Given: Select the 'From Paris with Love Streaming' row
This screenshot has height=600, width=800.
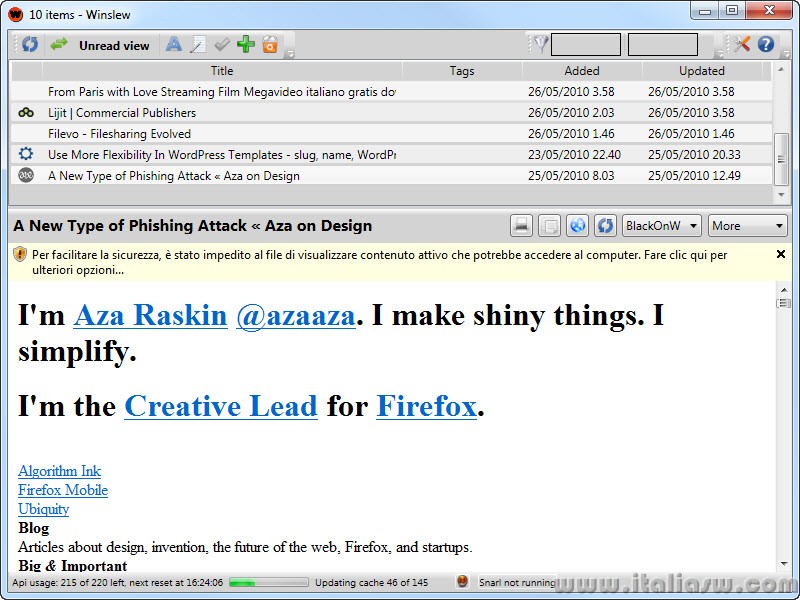Looking at the screenshot, I should (391, 92).
